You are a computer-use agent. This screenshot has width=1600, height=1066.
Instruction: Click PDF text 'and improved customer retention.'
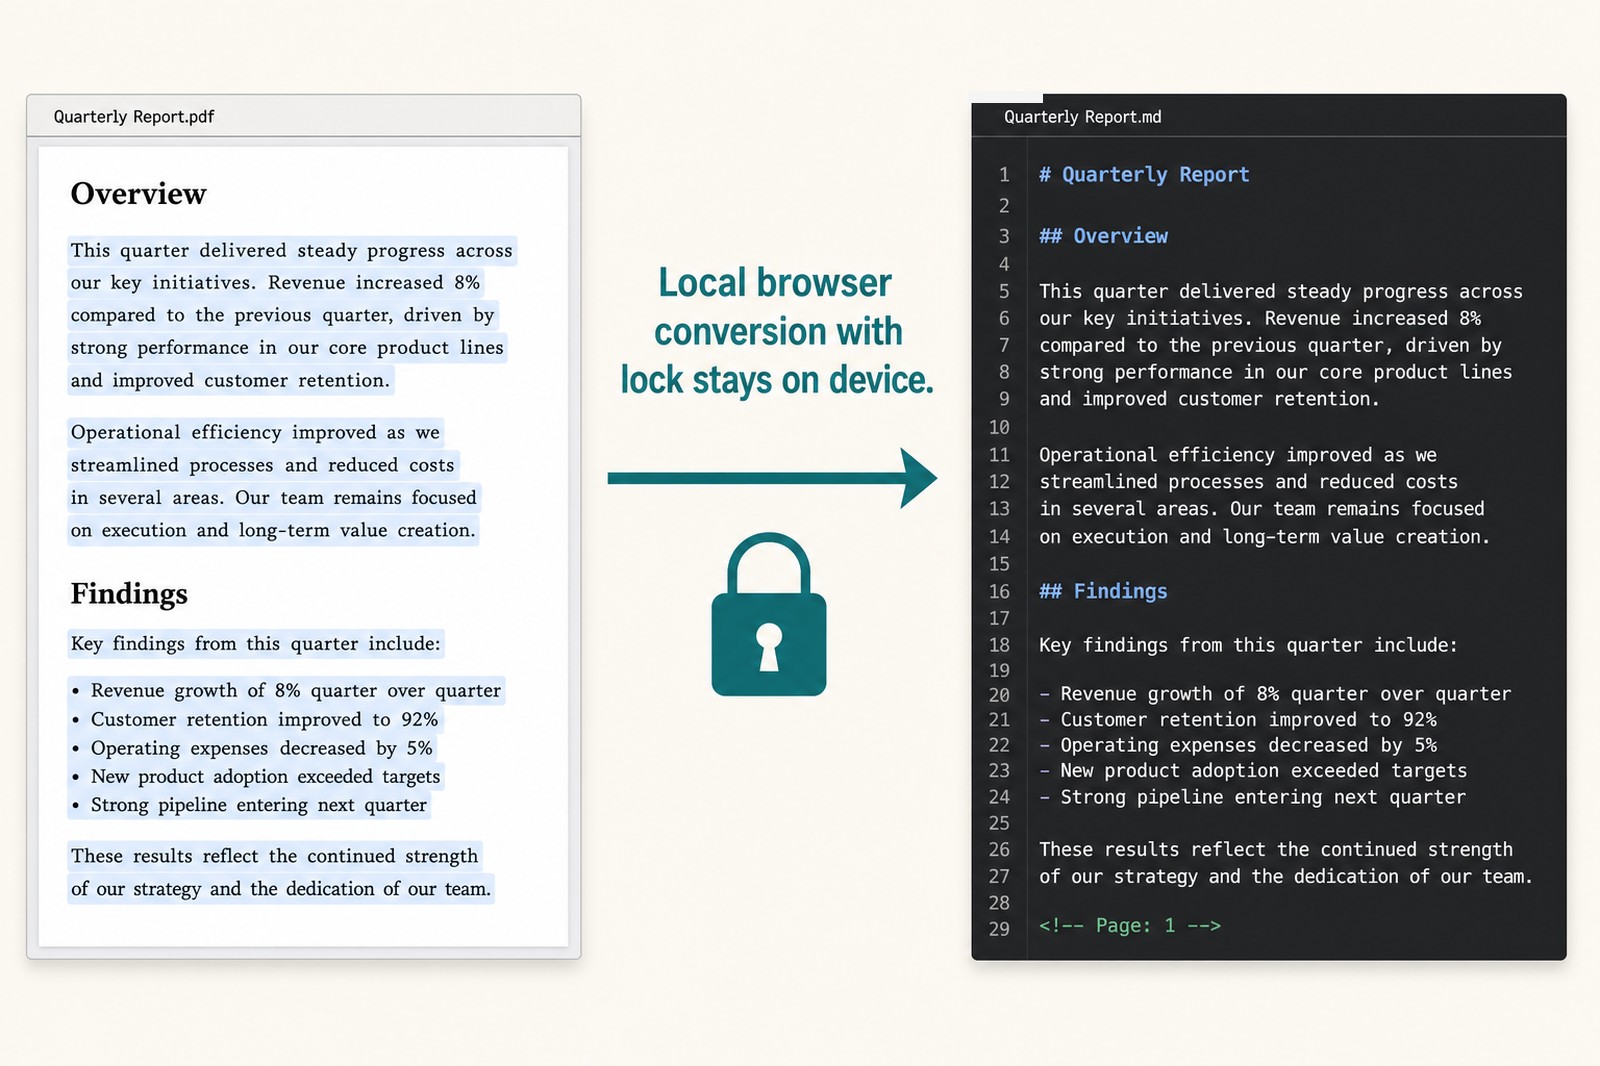[x=230, y=380]
